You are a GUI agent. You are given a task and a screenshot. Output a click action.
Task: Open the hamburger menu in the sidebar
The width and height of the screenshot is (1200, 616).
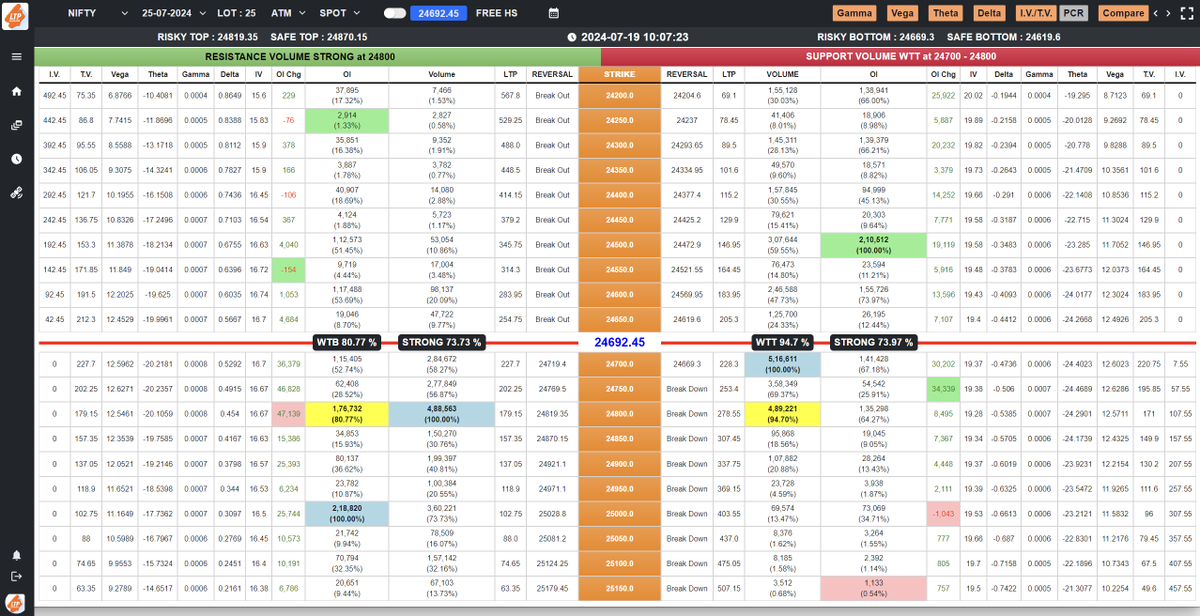(x=16, y=56)
